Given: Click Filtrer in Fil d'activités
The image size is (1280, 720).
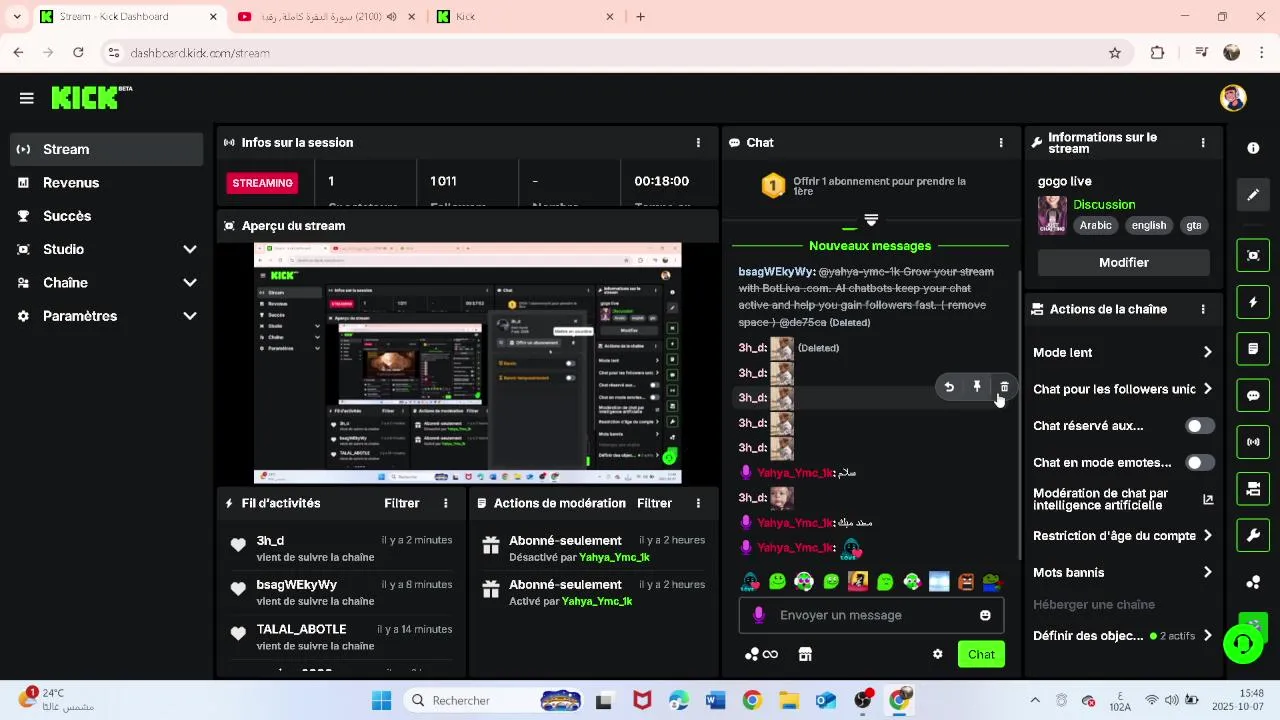Looking at the screenshot, I should [402, 504].
